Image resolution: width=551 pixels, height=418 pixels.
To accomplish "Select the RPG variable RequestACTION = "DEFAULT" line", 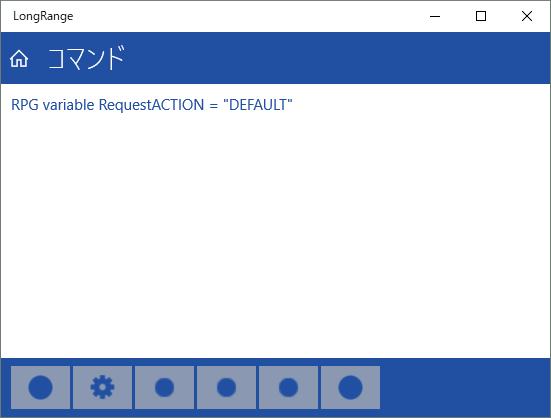I will click(x=152, y=105).
